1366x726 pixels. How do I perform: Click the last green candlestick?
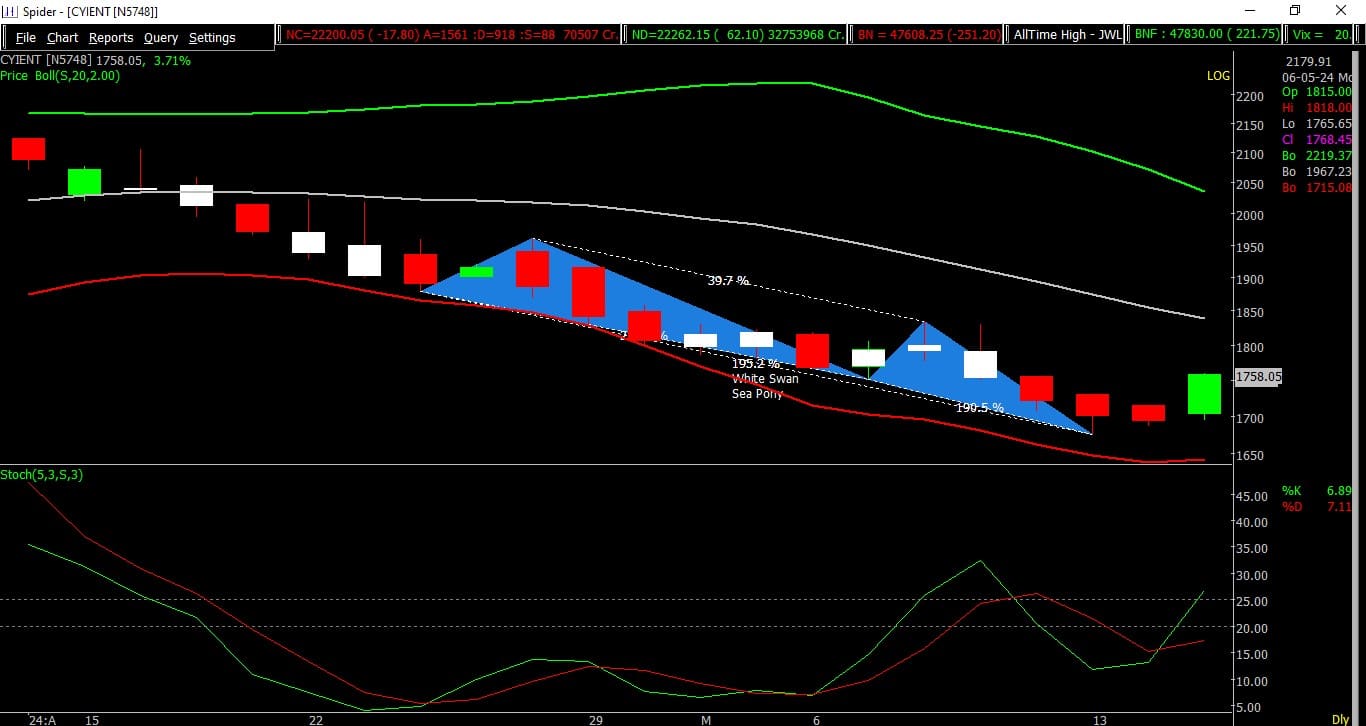1204,394
